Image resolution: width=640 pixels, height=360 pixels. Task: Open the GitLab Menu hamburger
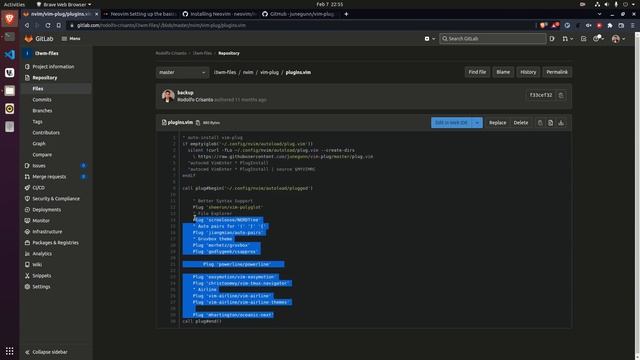71,39
